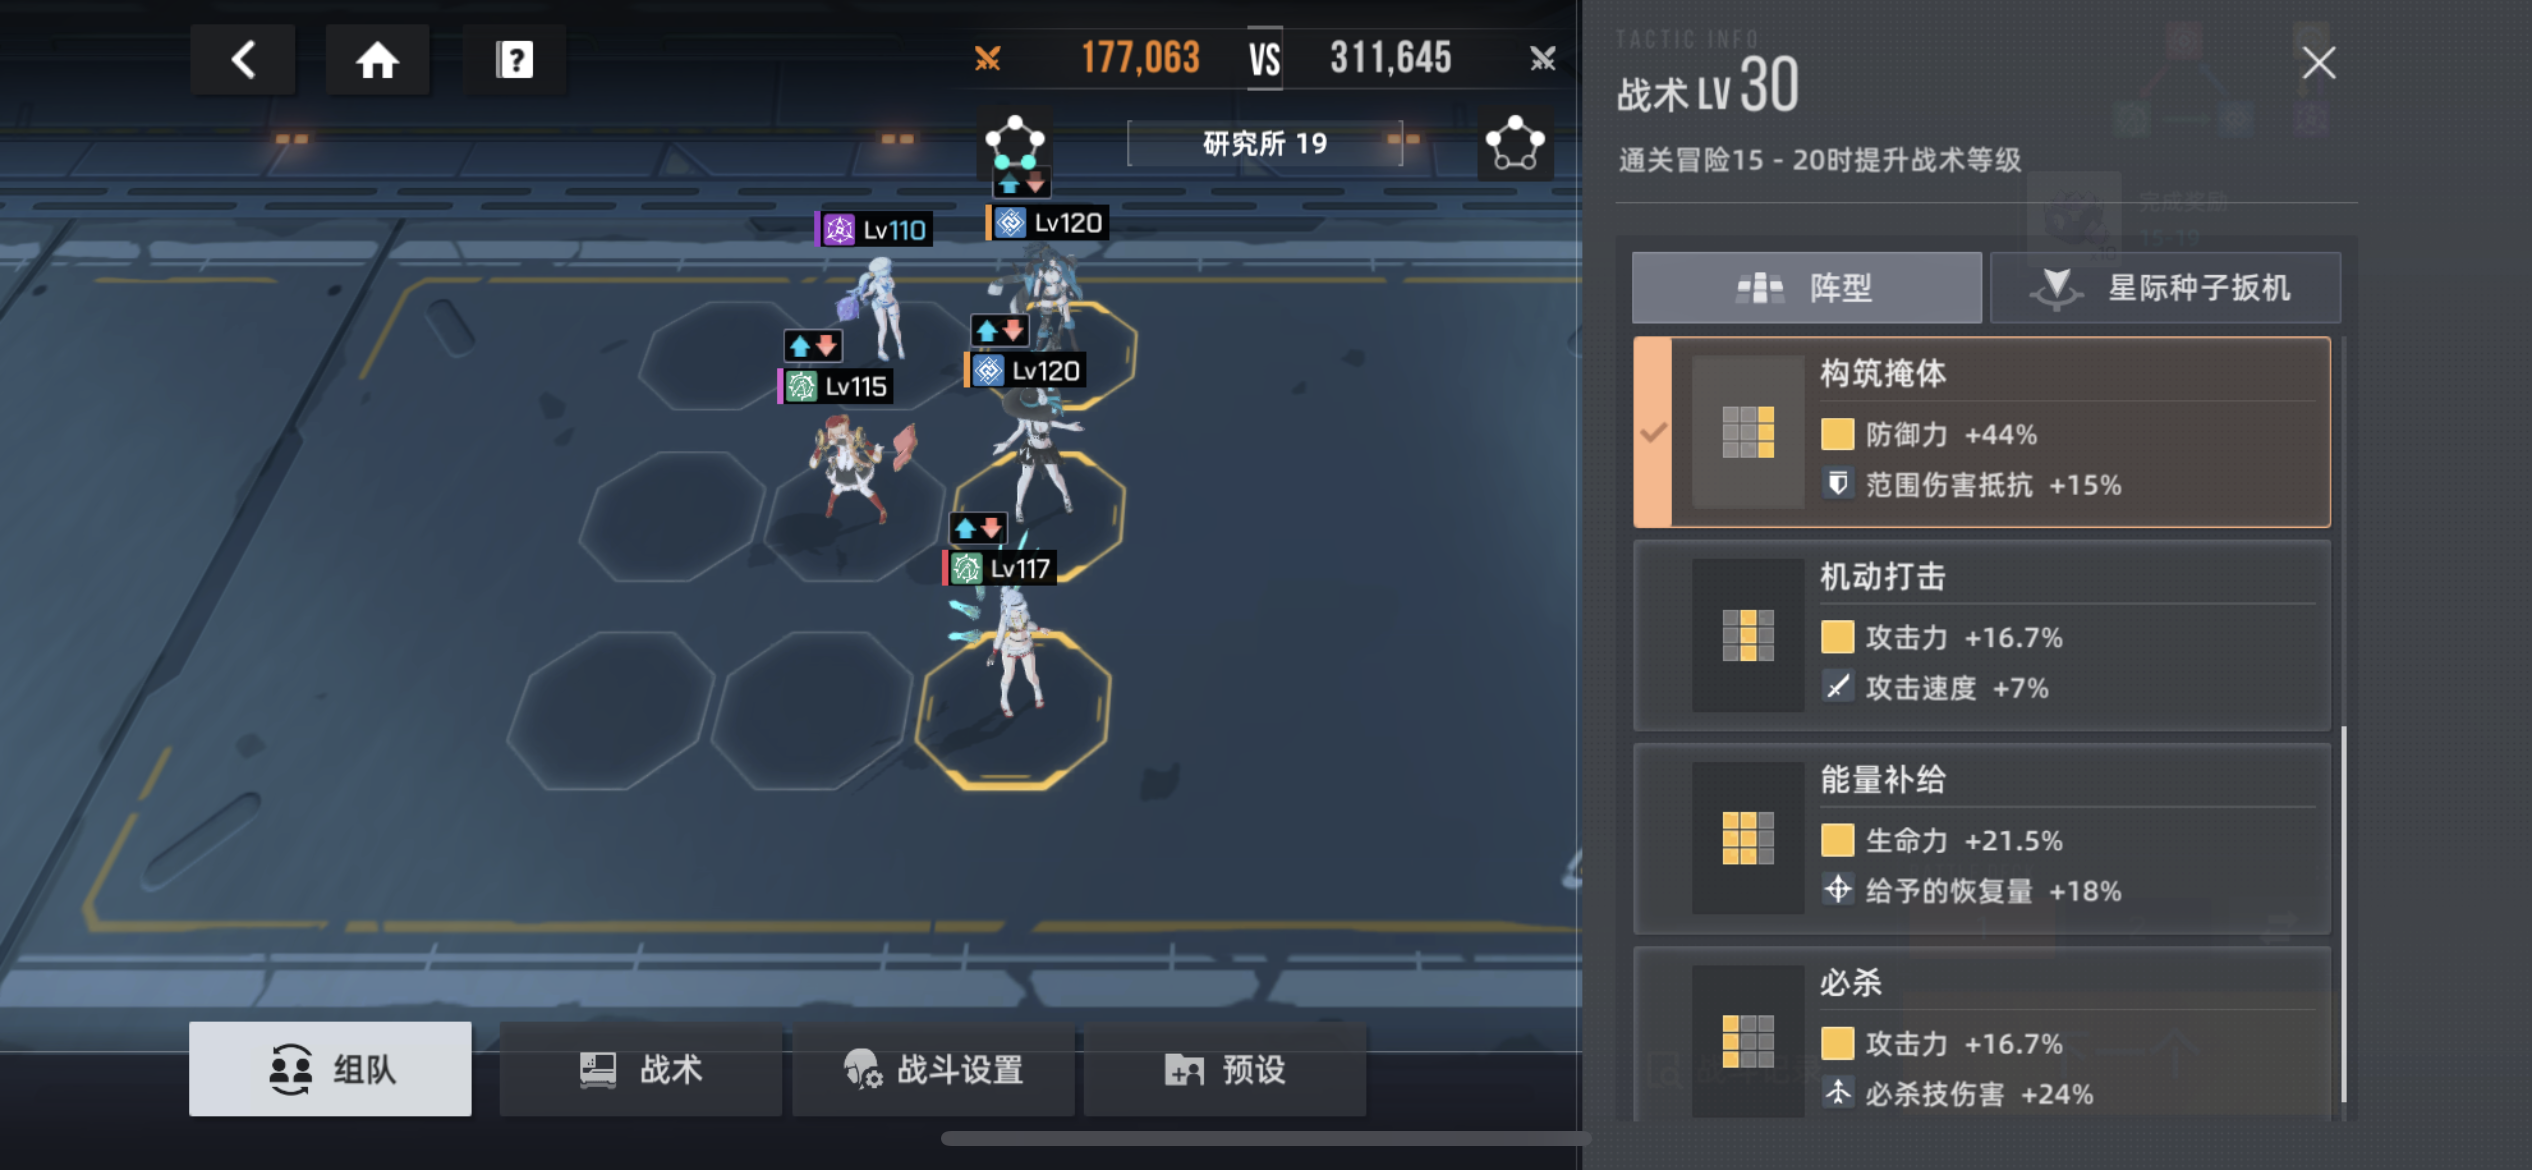Switch to the 星际种子扳机 tab
This screenshot has width=2532, height=1170.
point(2165,288)
